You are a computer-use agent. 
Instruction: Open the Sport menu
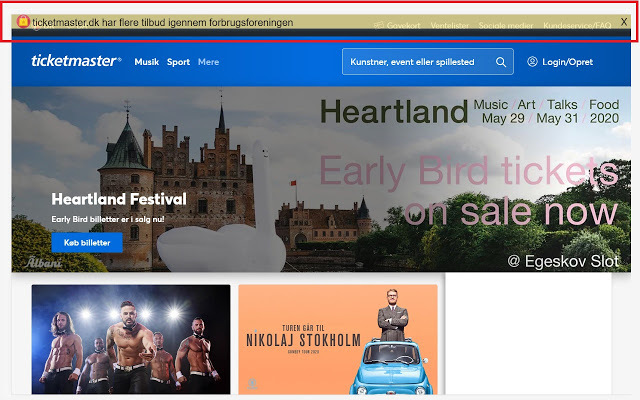tap(178, 62)
